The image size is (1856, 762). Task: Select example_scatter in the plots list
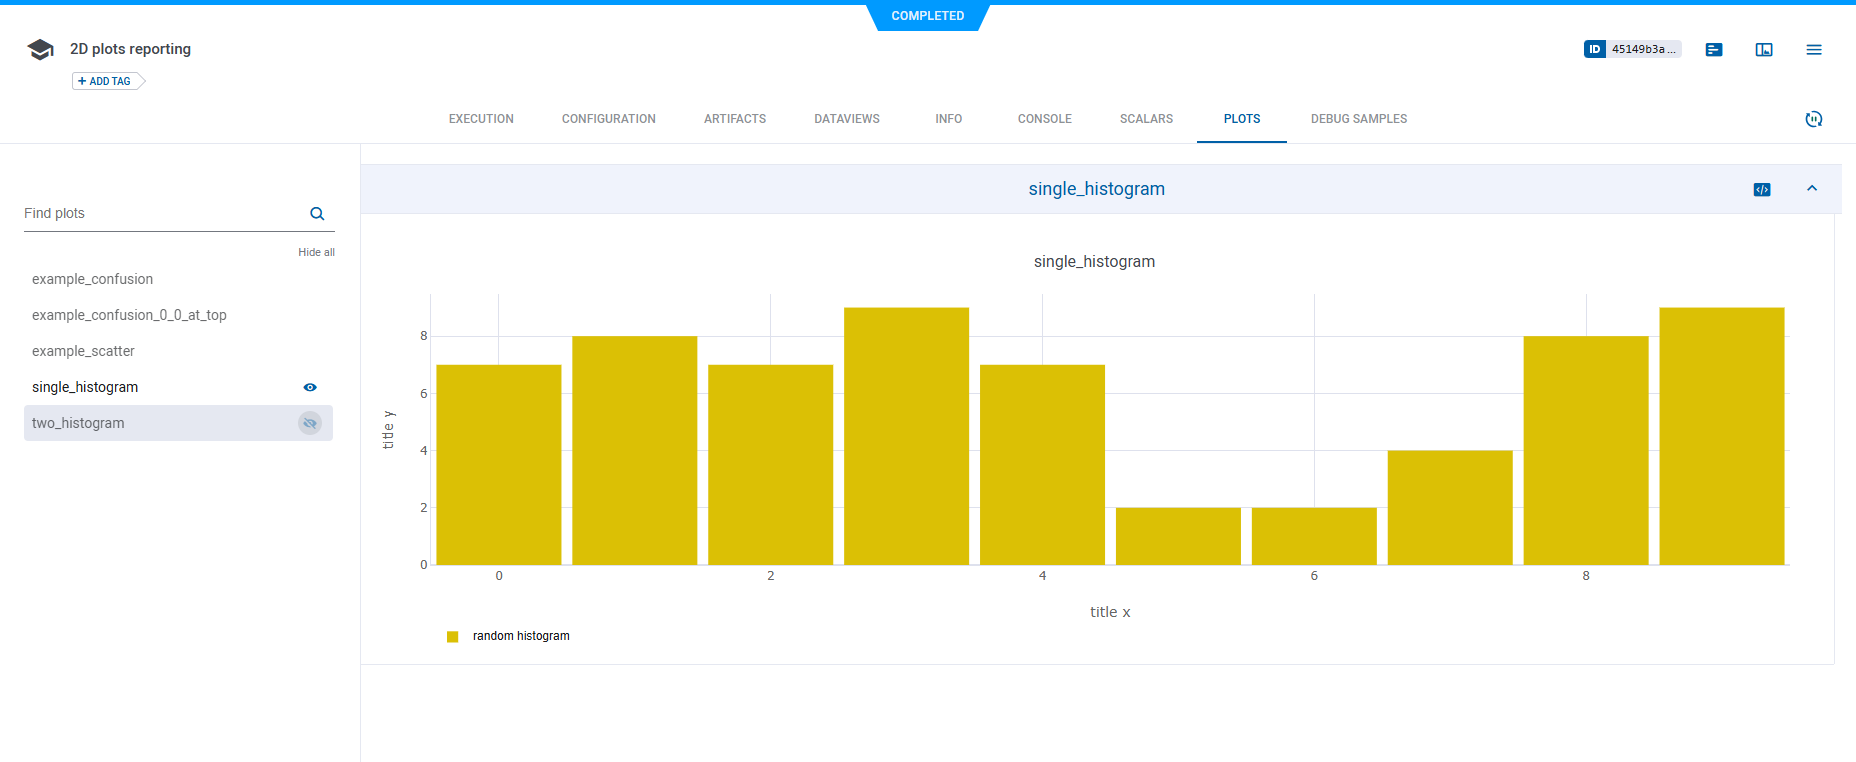click(x=83, y=352)
